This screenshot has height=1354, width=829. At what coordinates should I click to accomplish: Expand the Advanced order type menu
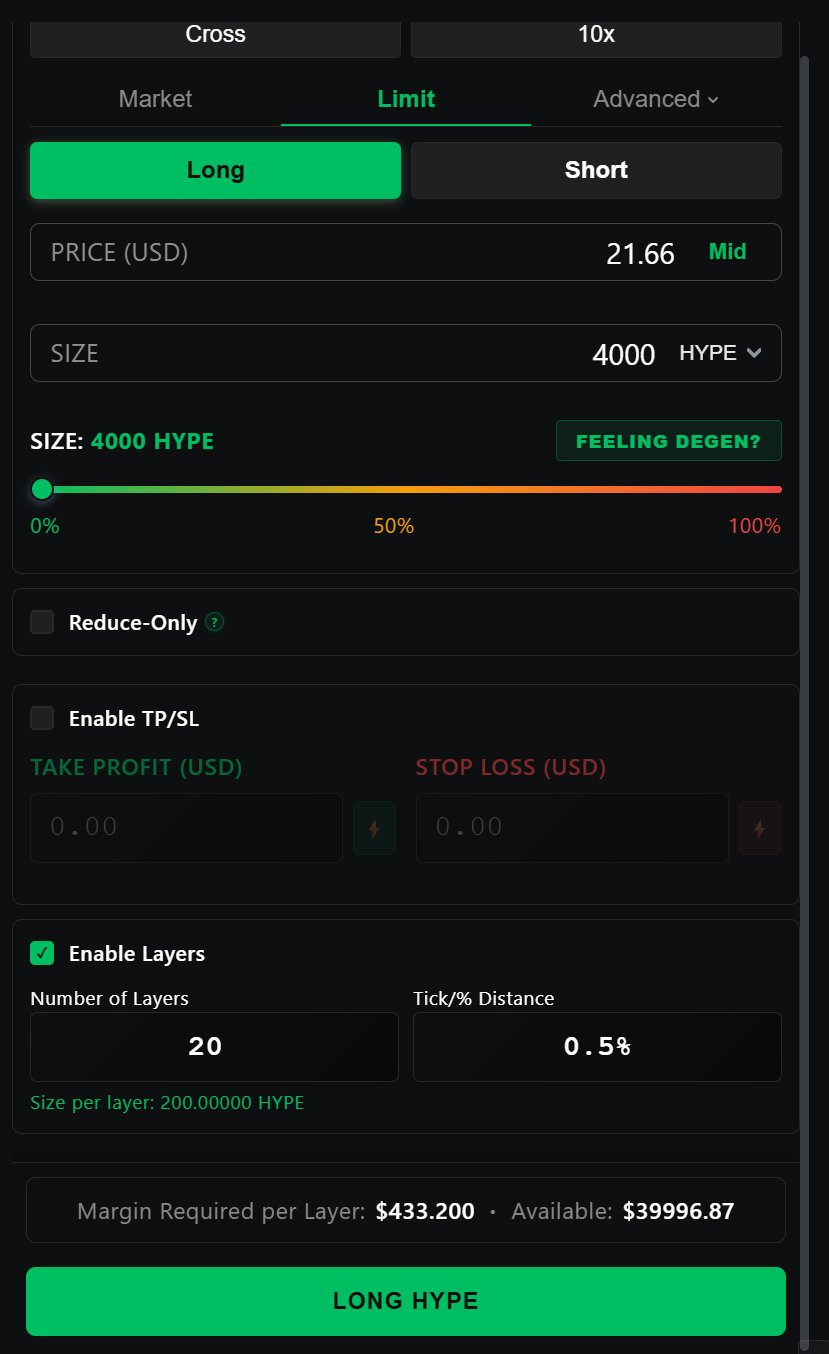(x=655, y=99)
